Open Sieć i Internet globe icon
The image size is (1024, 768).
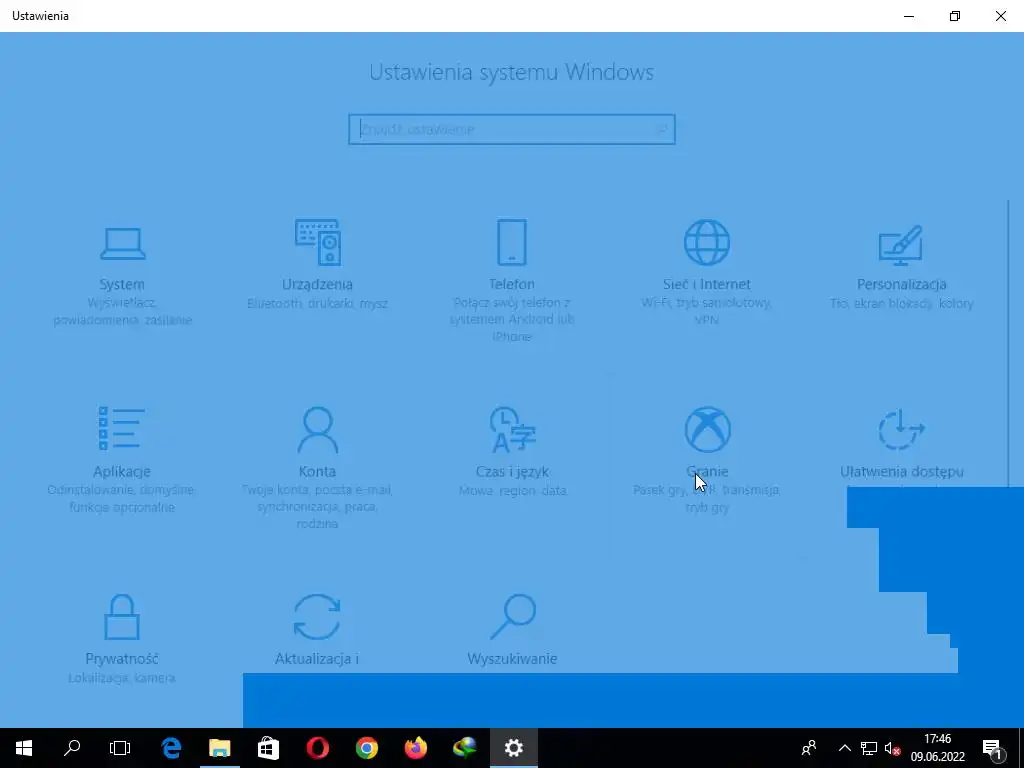(x=707, y=242)
